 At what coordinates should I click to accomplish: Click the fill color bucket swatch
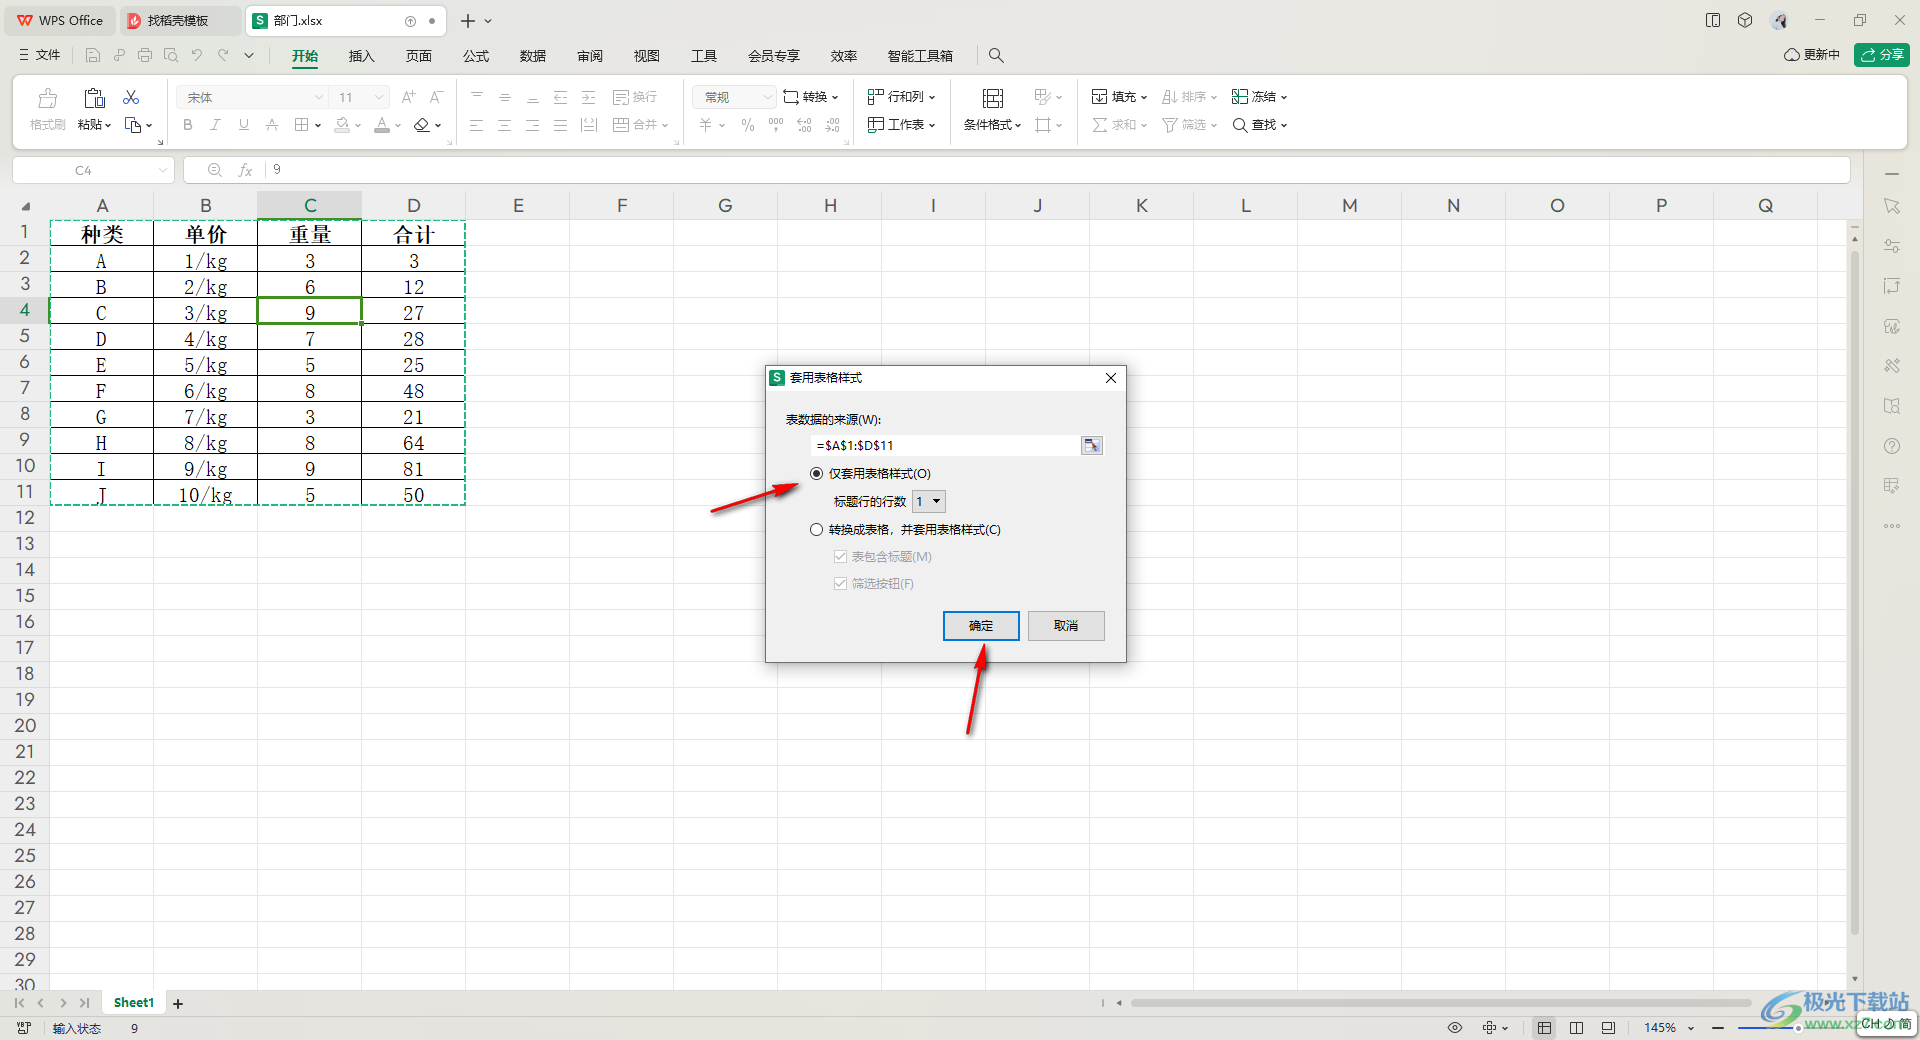click(342, 125)
